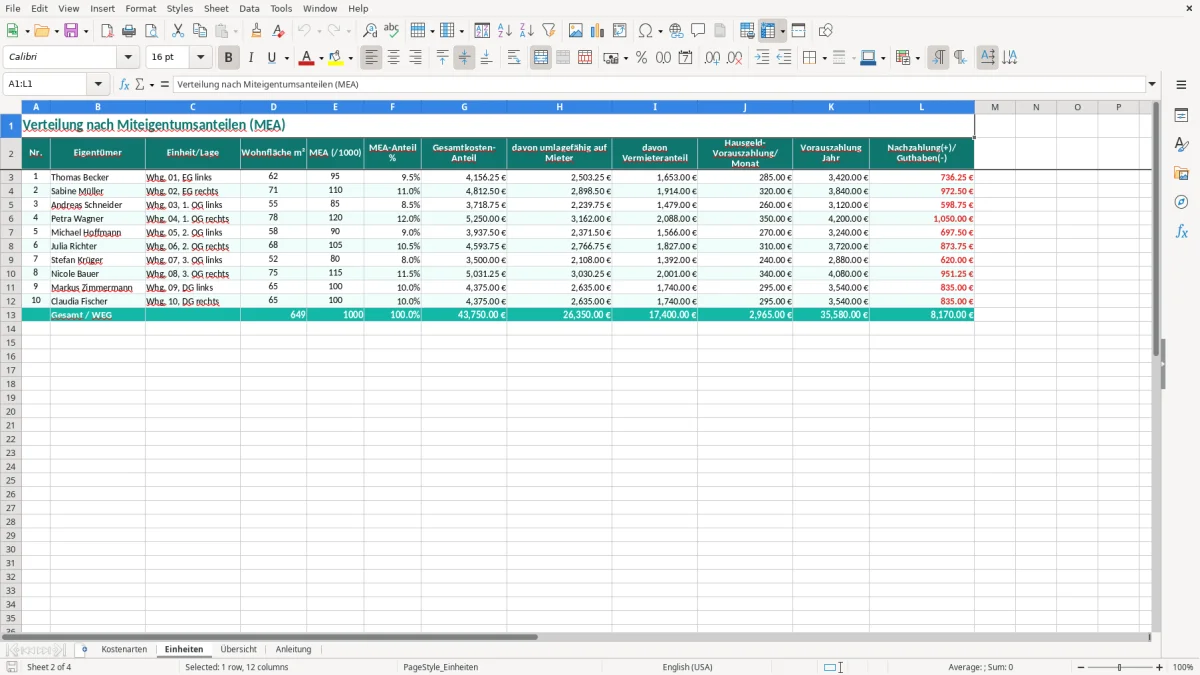Click the formula input line field
This screenshot has width=1200, height=675.
pos(659,84)
